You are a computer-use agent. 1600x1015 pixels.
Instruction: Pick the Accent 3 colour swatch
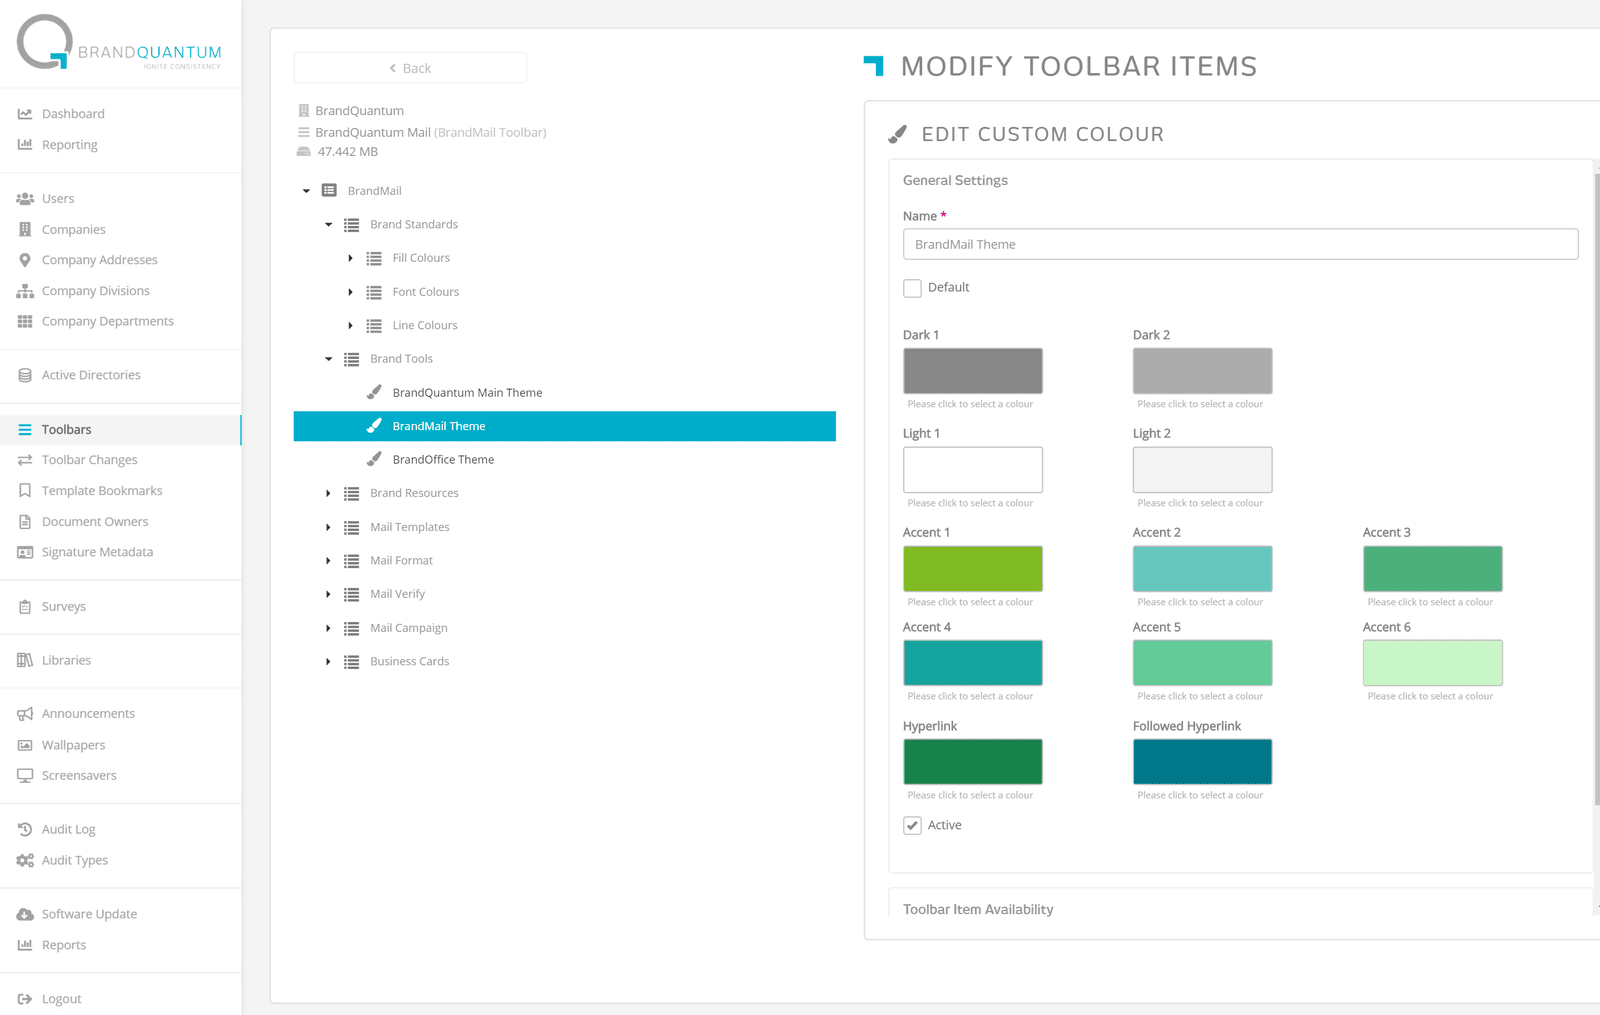coord(1433,569)
